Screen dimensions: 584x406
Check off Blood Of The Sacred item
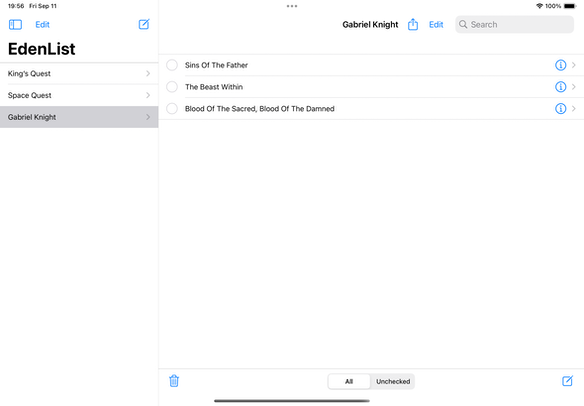point(172,109)
